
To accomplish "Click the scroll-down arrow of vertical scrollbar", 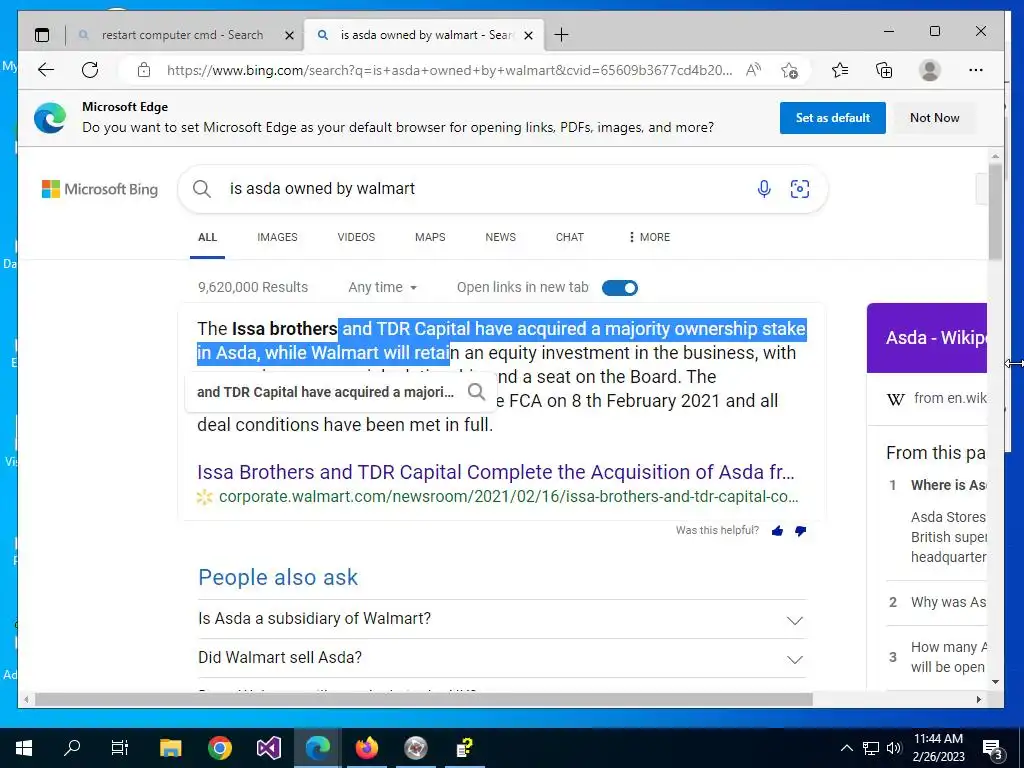I will (x=995, y=682).
